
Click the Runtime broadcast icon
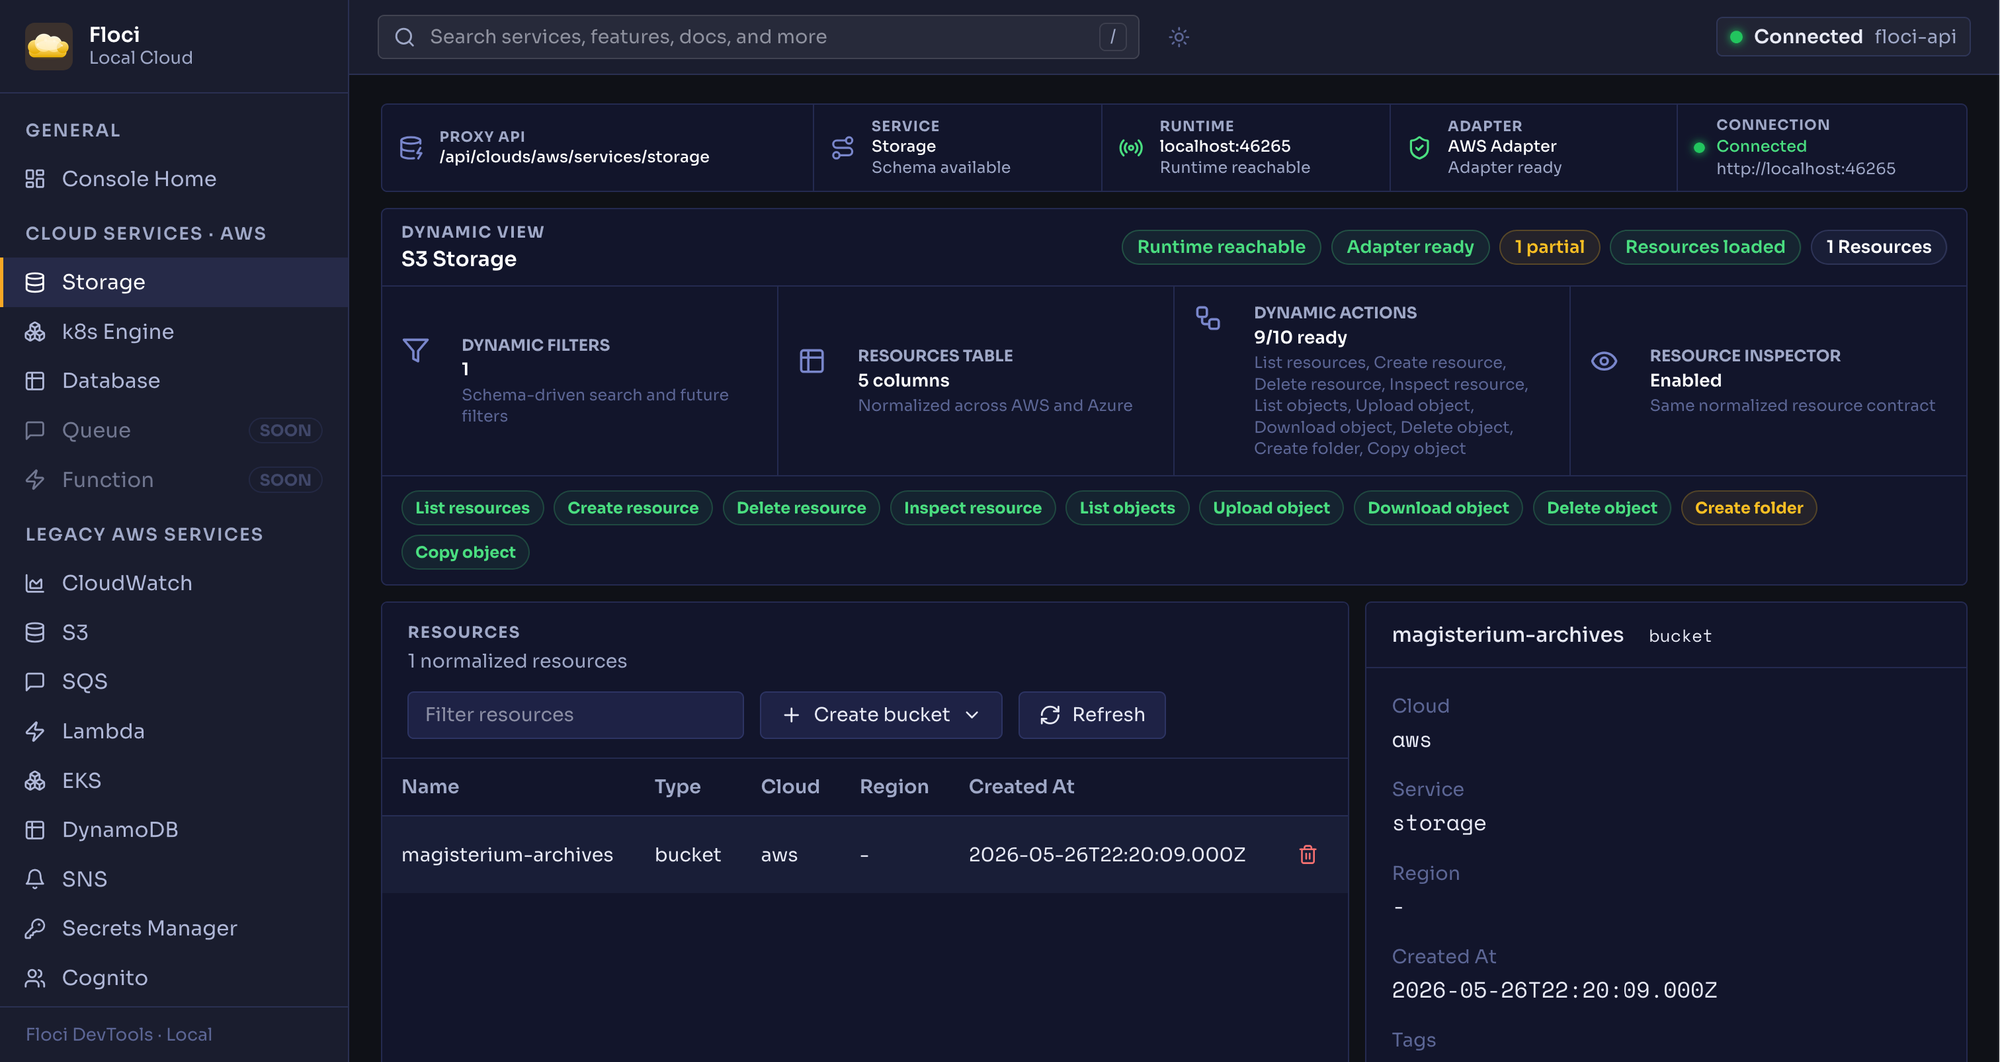tap(1131, 148)
